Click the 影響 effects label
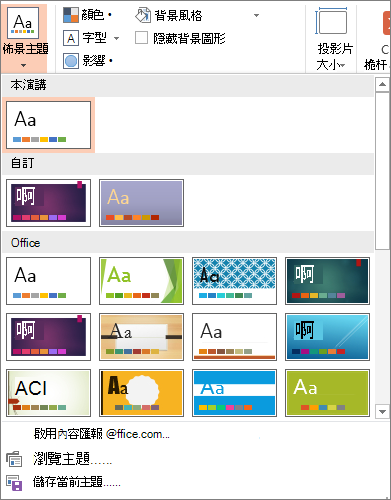Viewport: 391px width, 500px height. (94, 61)
